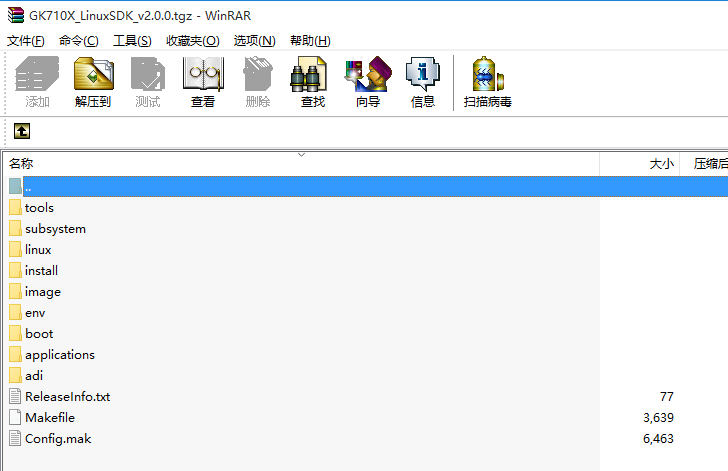
Task: Click the Add (添加) toolbar icon
Action: click(37, 73)
